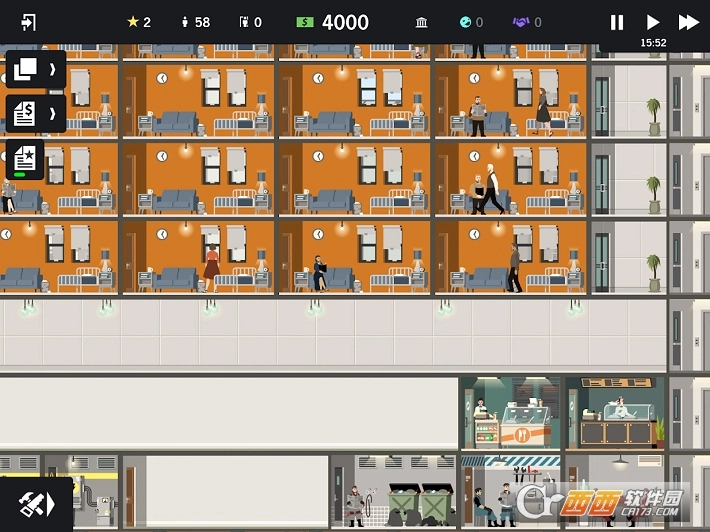The width and height of the screenshot is (710, 532).
Task: Switch to fast forward speed
Action: [688, 22]
